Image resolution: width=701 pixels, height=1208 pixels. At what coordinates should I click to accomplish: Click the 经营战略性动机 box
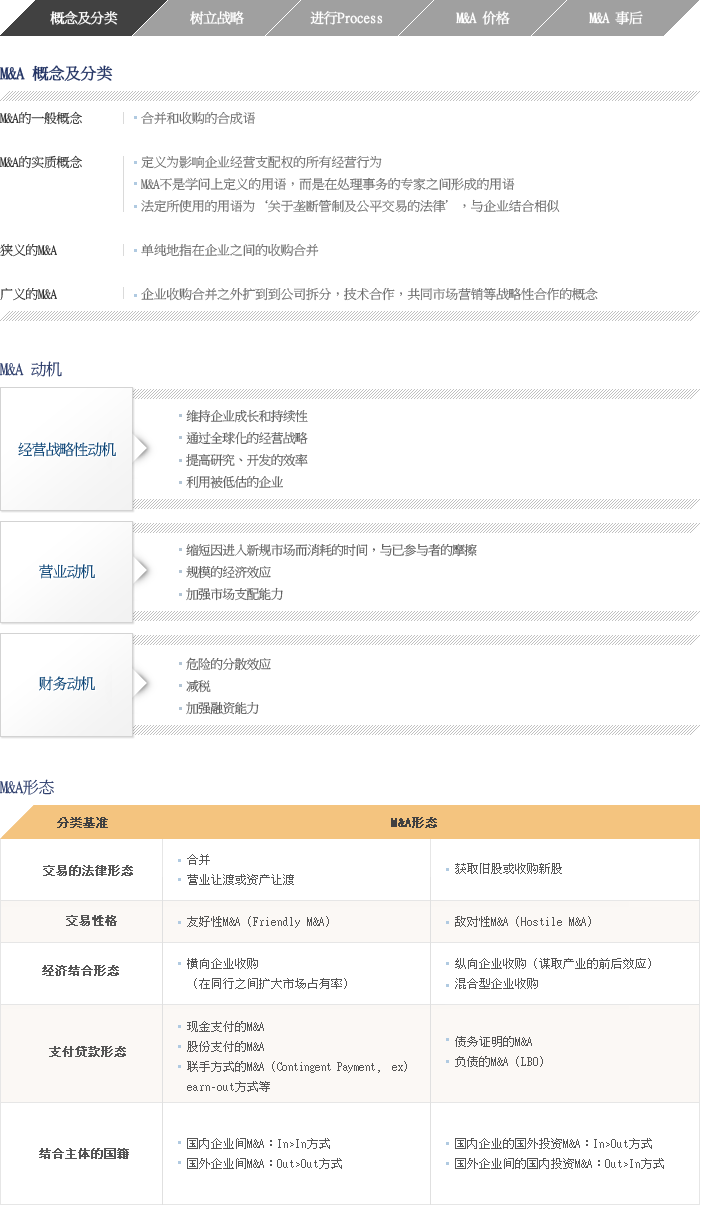(x=67, y=450)
